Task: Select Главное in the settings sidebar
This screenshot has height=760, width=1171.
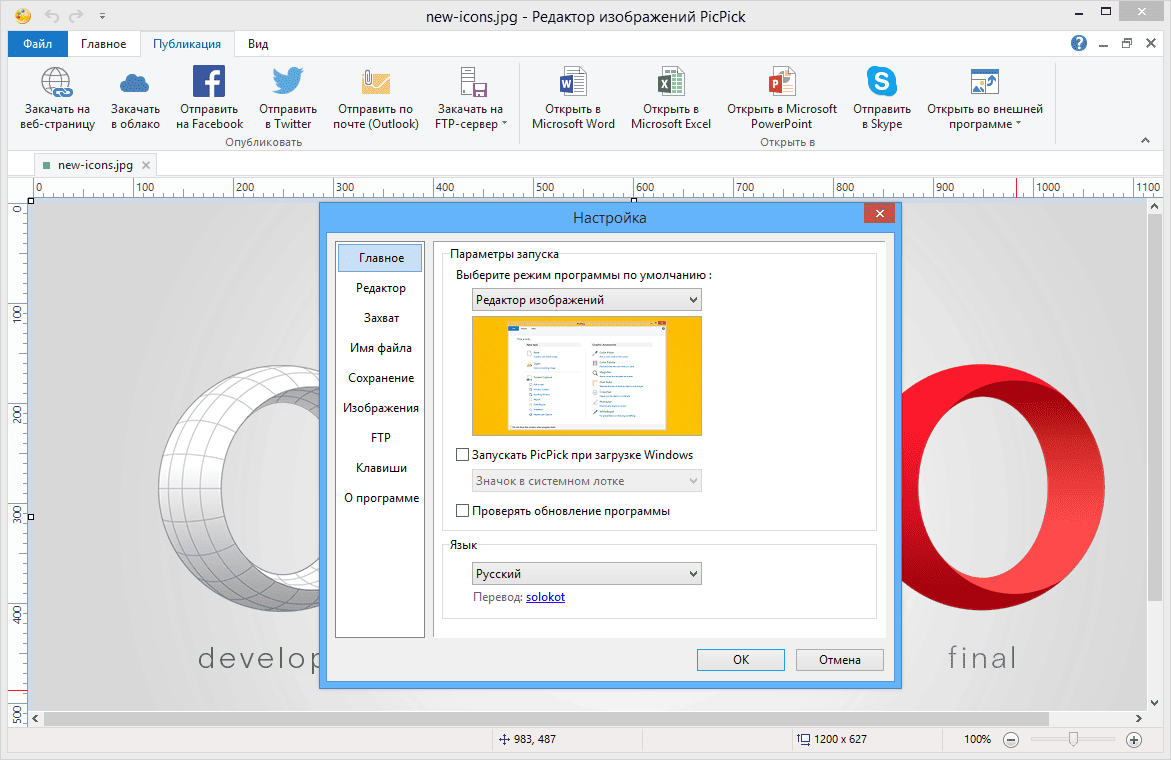Action: coord(381,258)
